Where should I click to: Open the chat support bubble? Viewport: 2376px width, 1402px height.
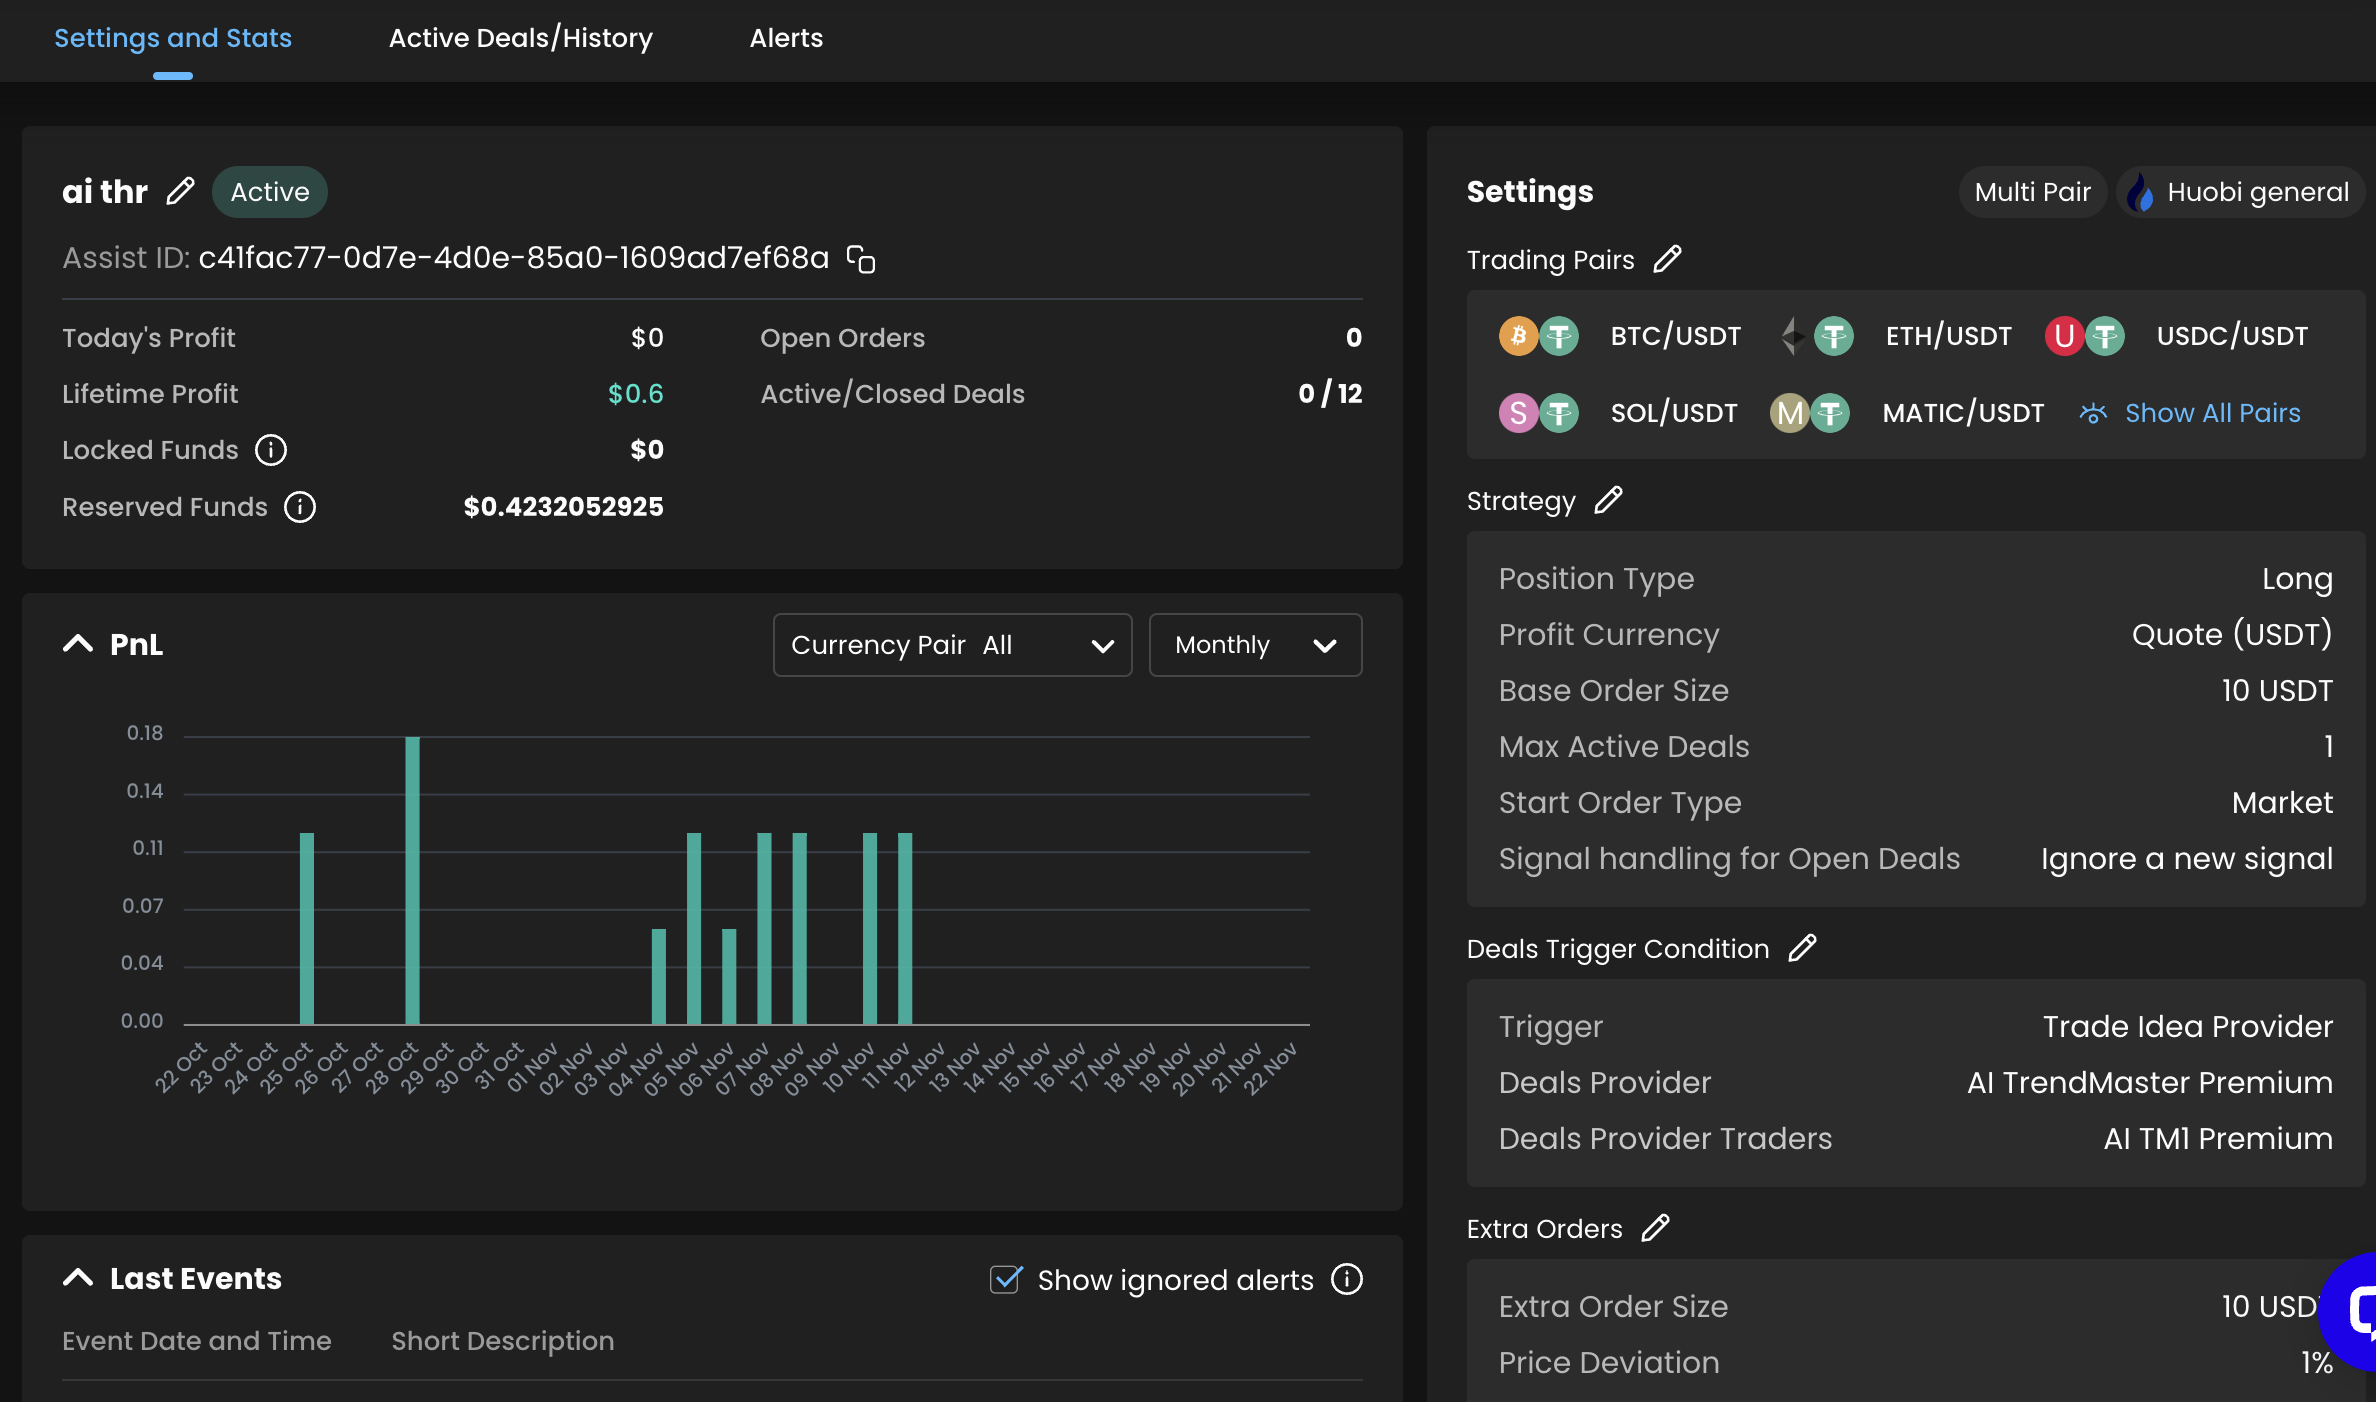[x=2355, y=1310]
